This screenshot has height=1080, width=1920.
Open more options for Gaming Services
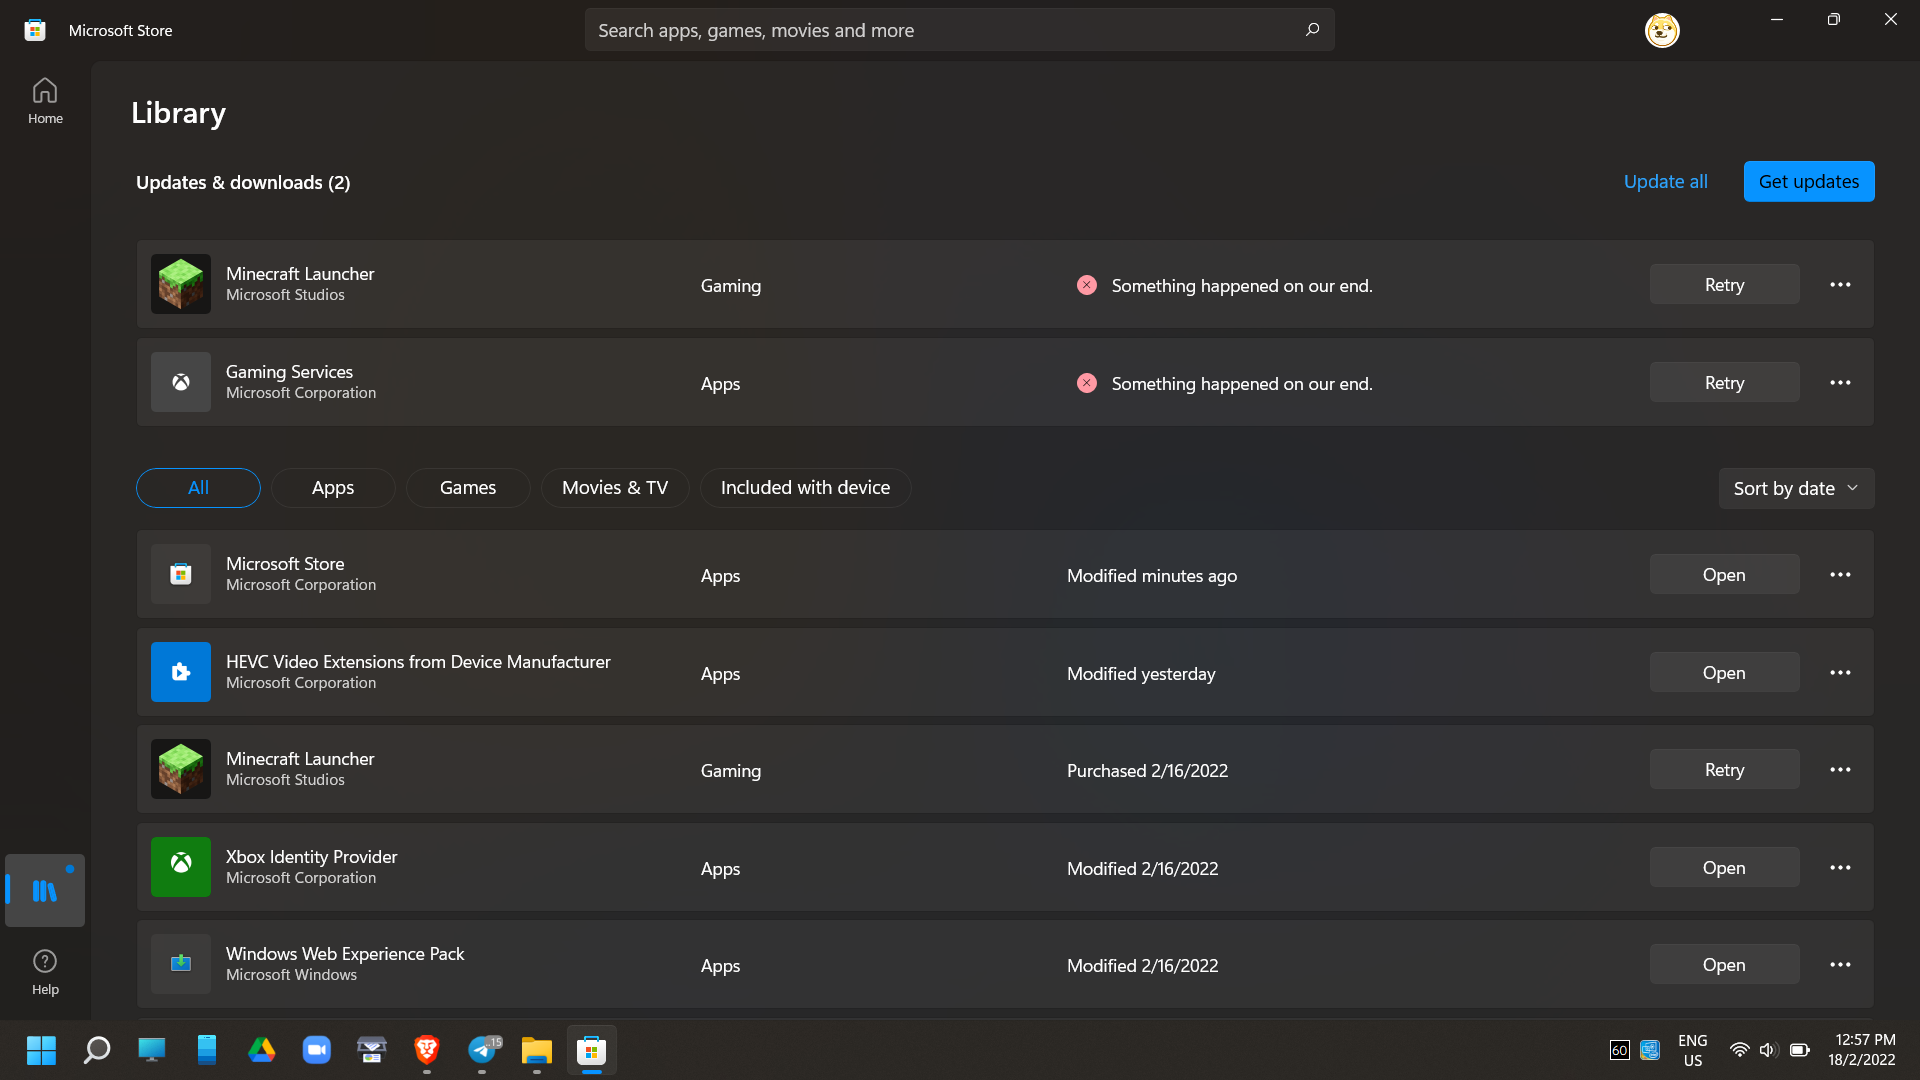click(x=1840, y=383)
